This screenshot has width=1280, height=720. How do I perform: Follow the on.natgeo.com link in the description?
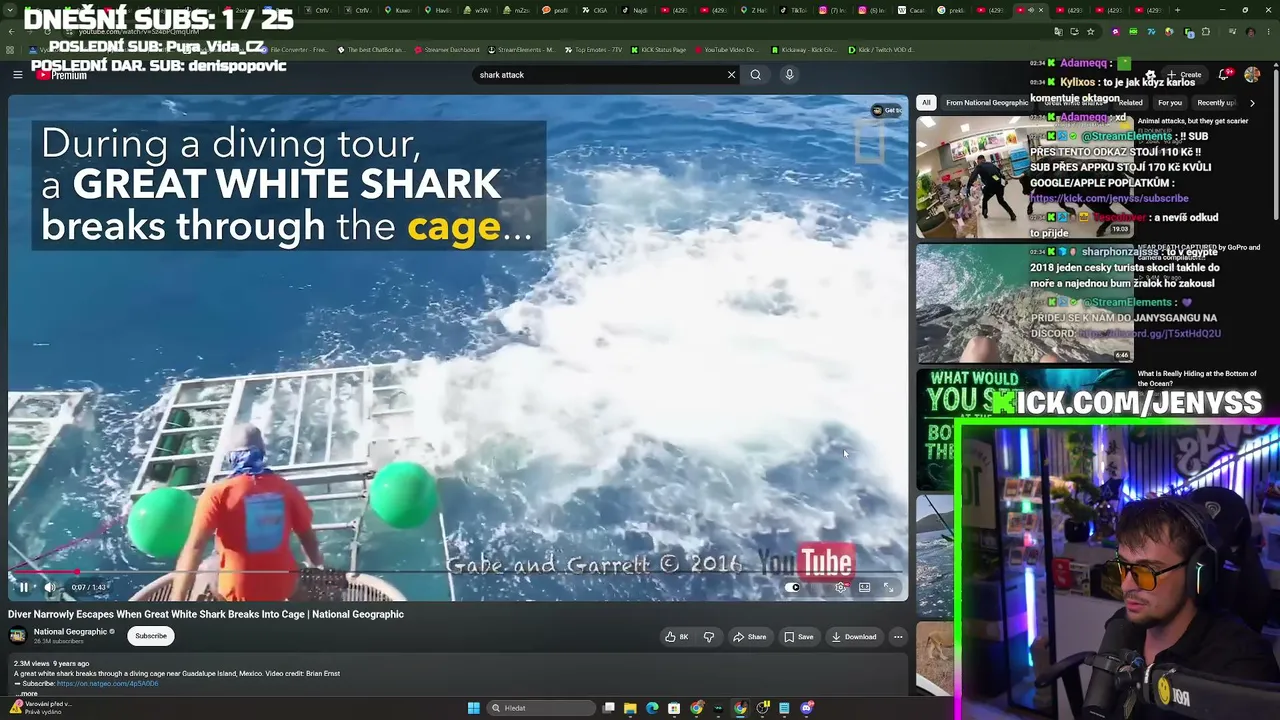107,684
